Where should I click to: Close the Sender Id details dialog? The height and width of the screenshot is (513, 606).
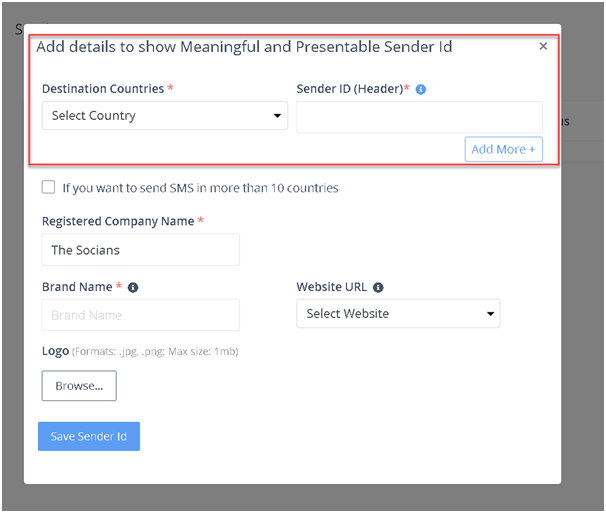point(543,46)
